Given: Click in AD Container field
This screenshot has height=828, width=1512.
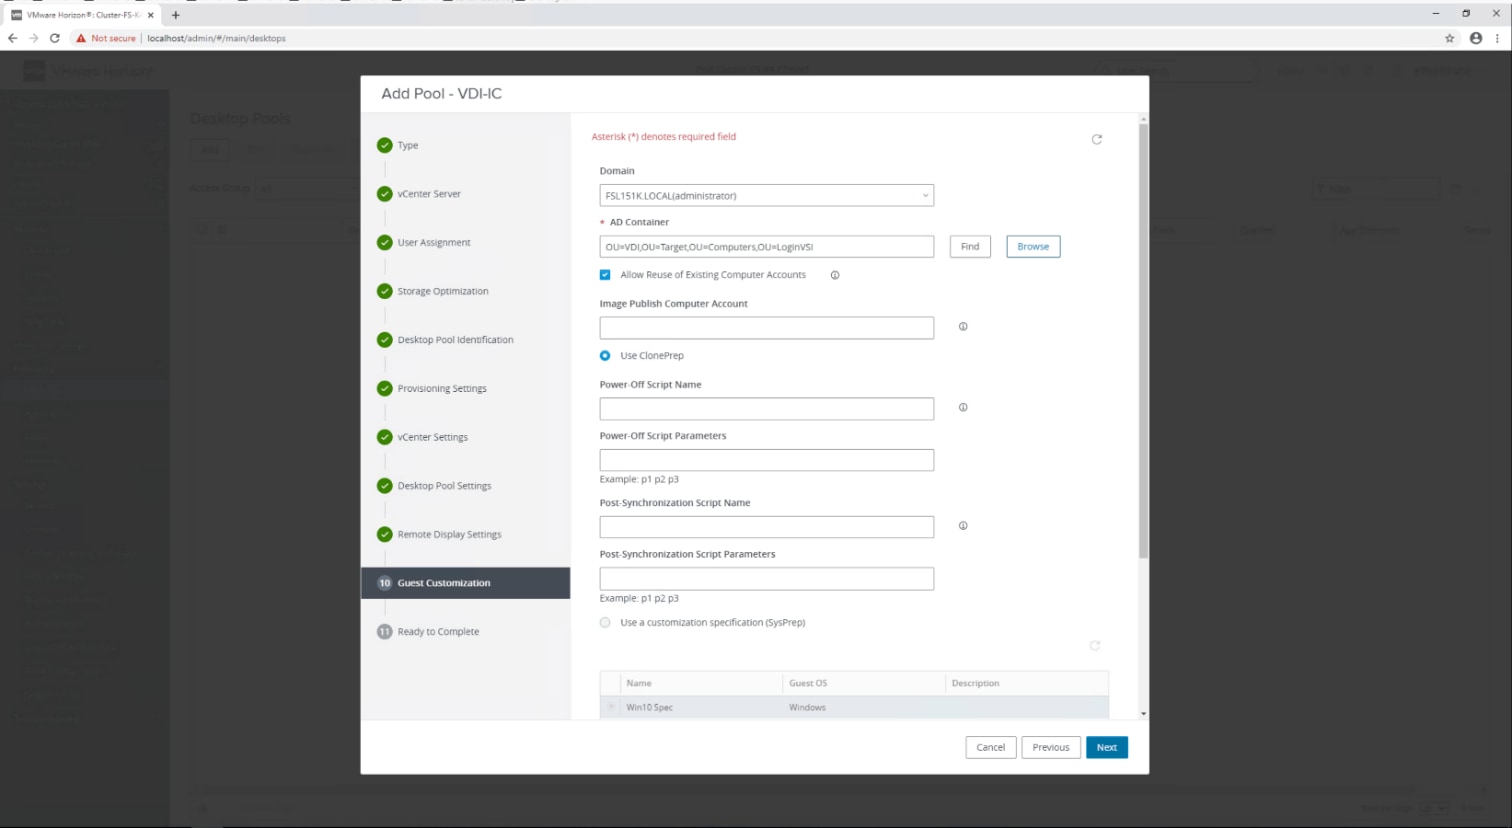Looking at the screenshot, I should click(x=767, y=247).
